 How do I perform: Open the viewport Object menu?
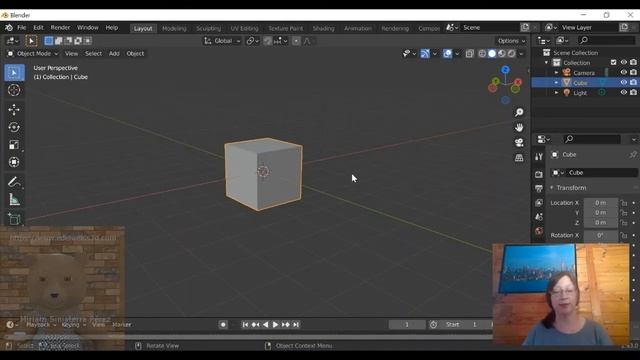(135, 53)
